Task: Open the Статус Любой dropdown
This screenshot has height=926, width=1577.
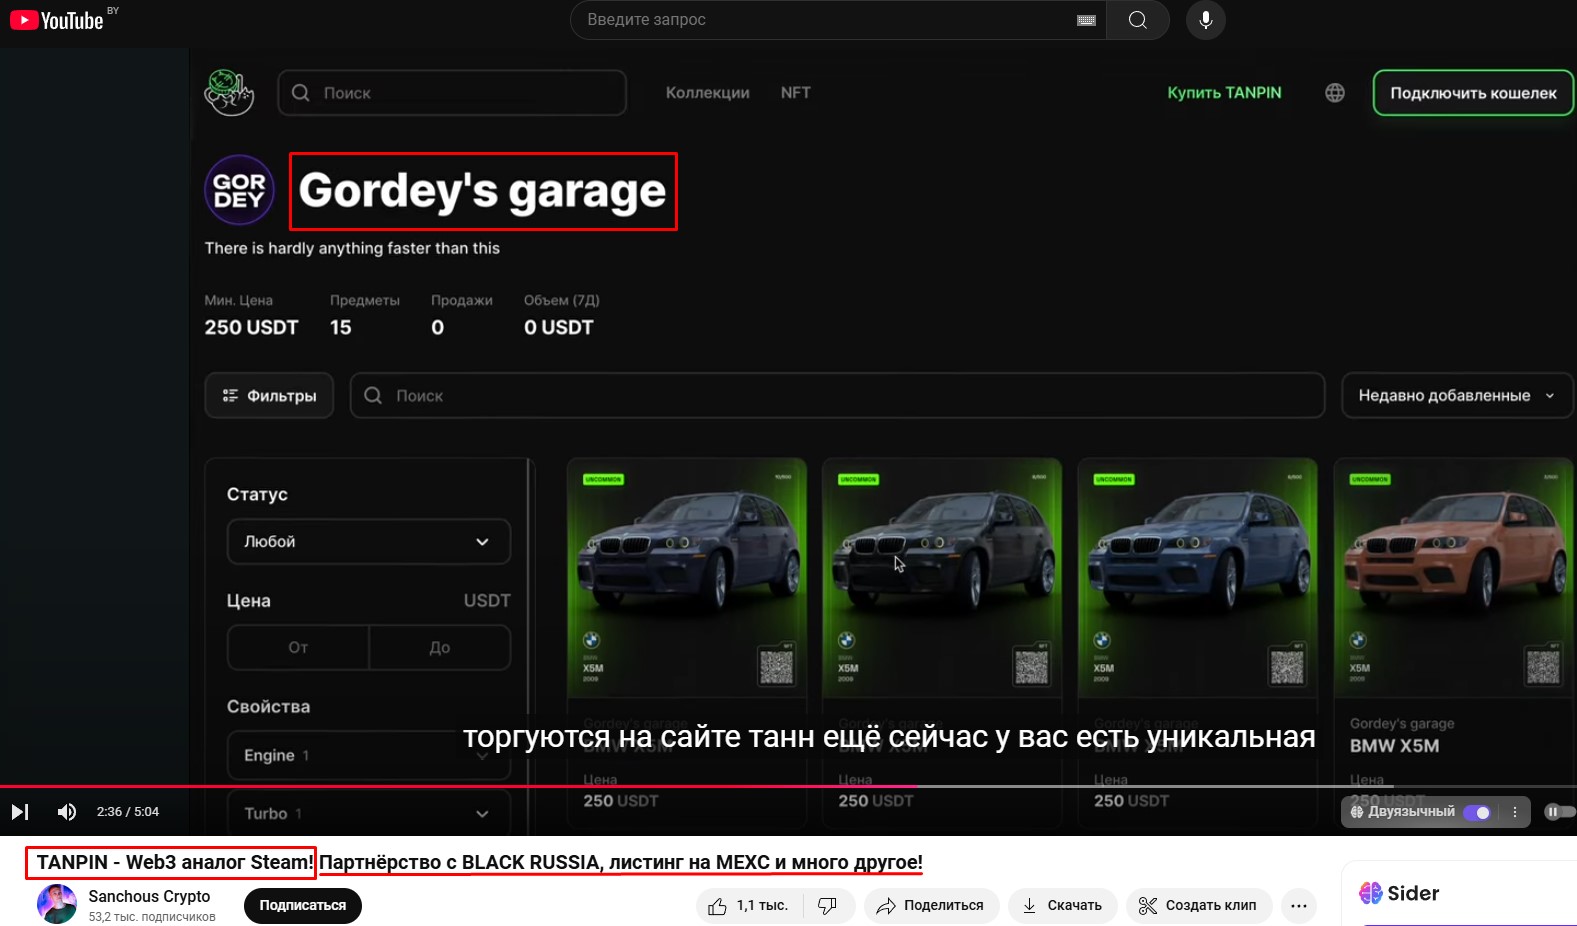Action: coord(369,542)
